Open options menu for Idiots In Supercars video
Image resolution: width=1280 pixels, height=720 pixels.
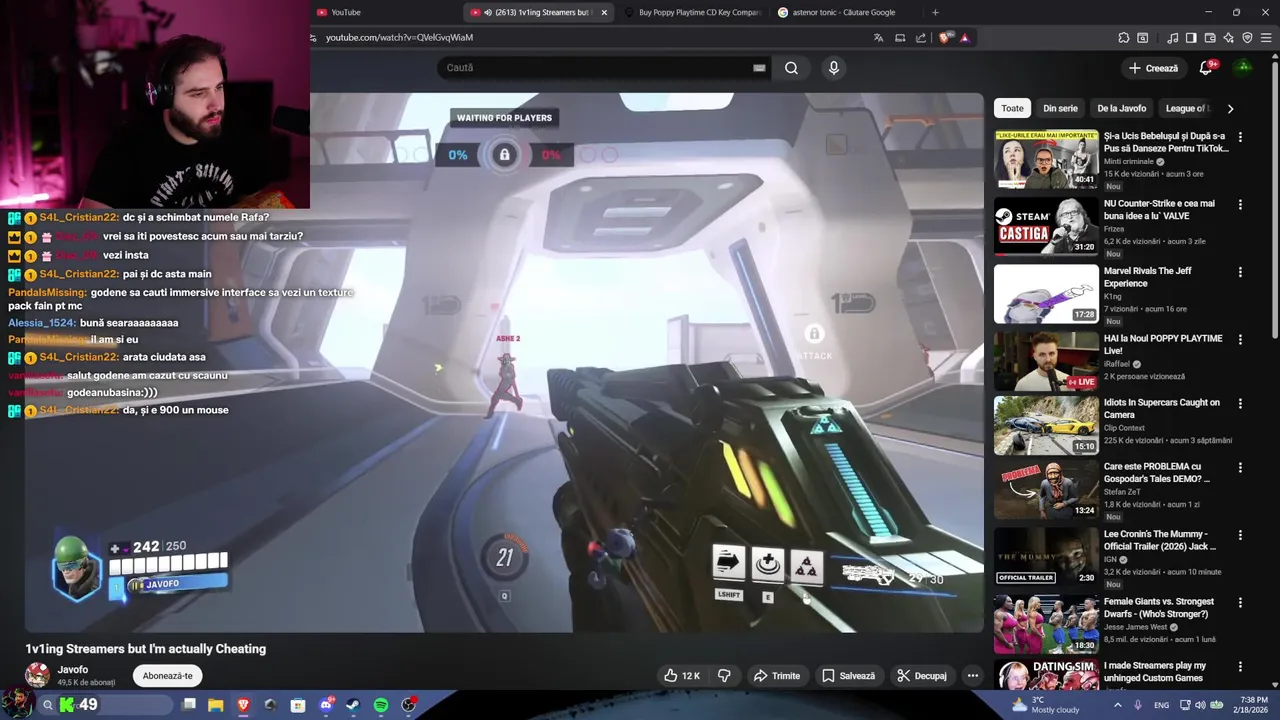point(1240,403)
